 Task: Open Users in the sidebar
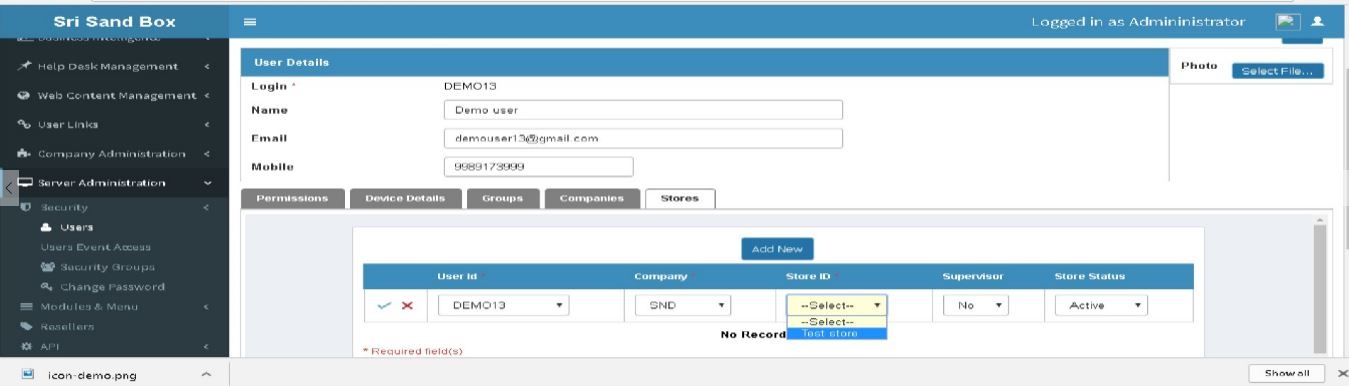click(78, 227)
